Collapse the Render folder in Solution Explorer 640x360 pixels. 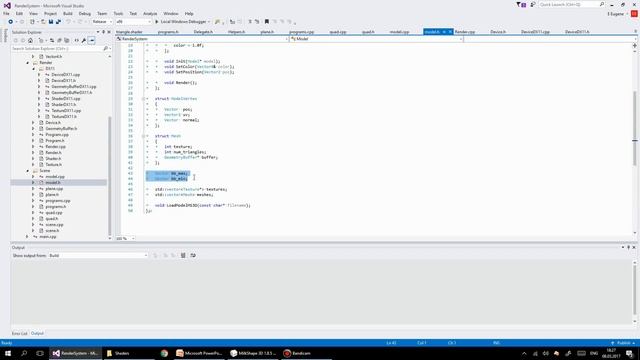coord(28,63)
